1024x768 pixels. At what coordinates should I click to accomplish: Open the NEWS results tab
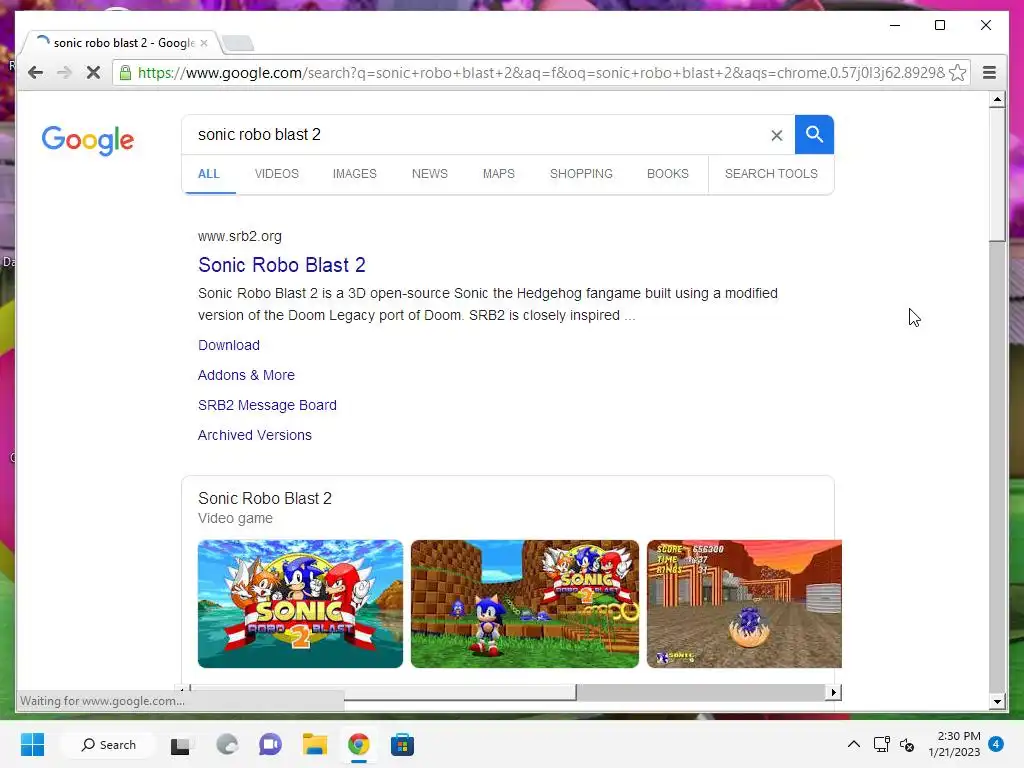(x=430, y=174)
